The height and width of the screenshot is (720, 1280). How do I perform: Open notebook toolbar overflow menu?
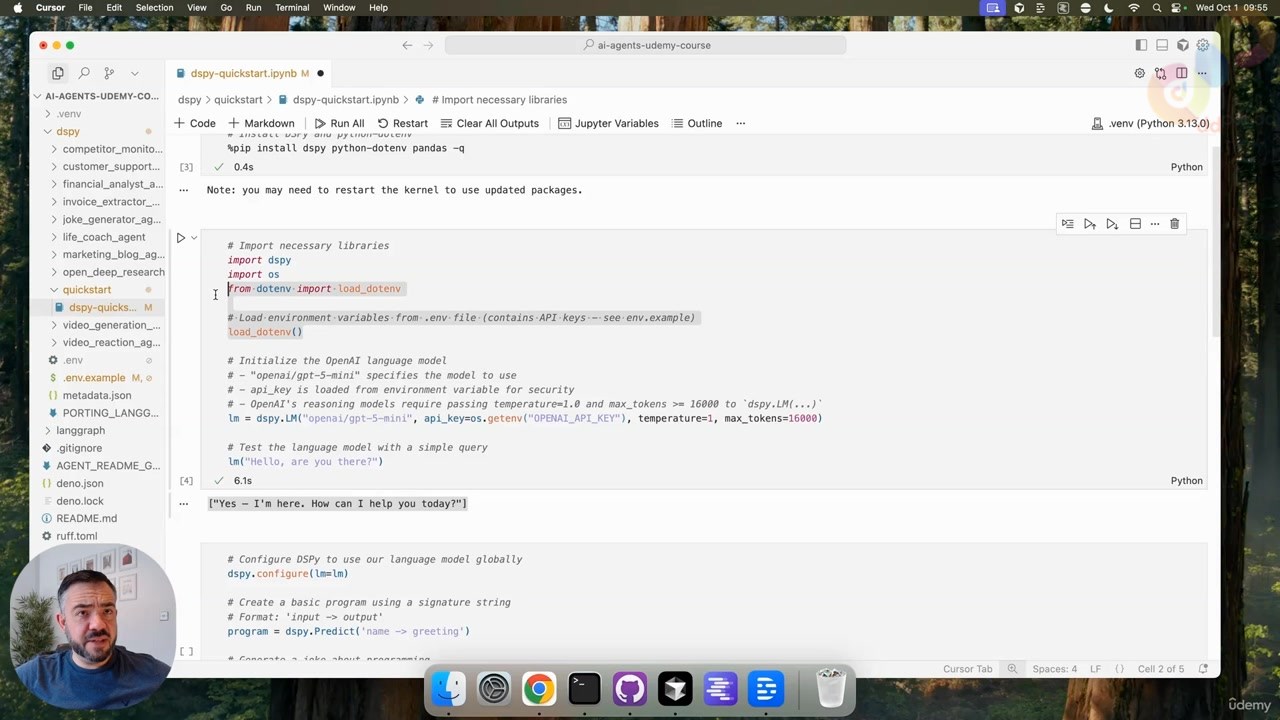point(741,123)
